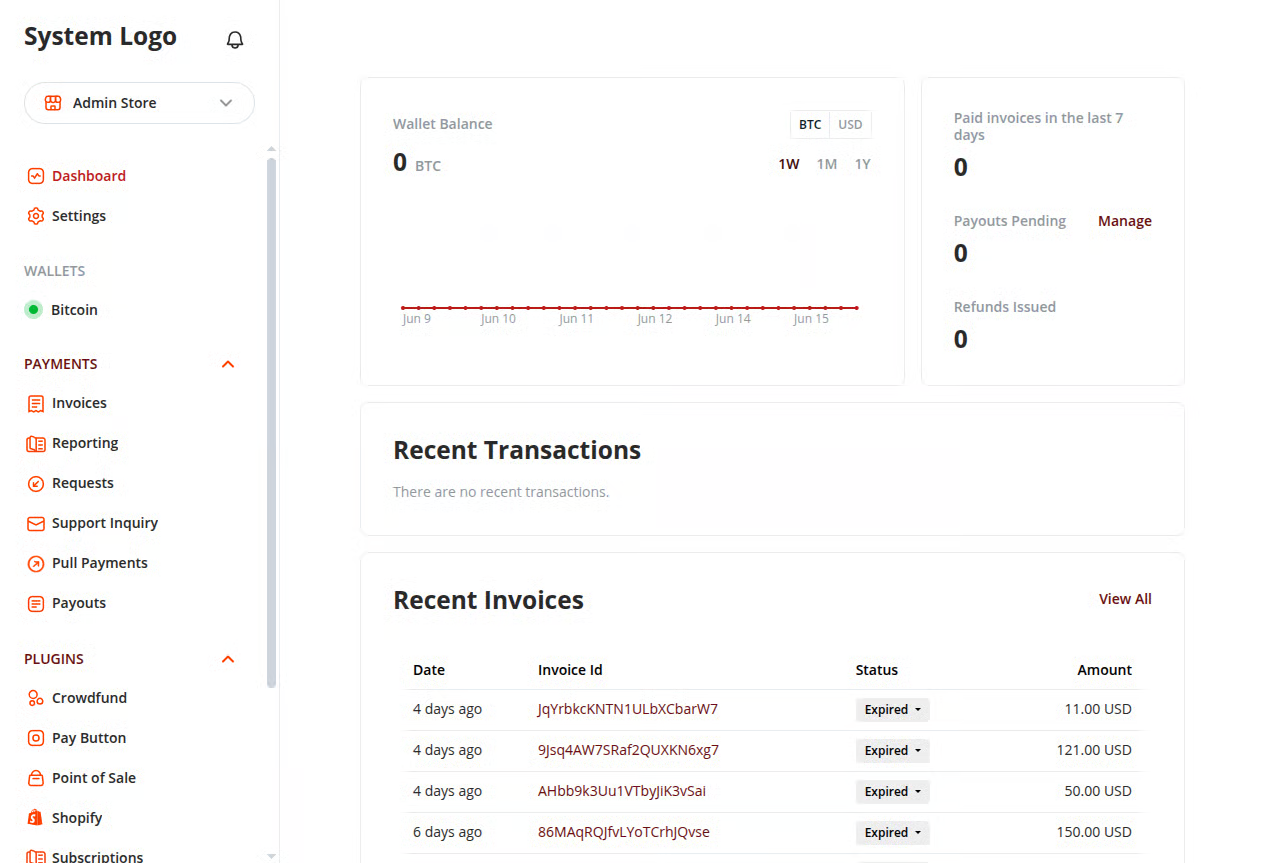The height and width of the screenshot is (863, 1265).
Task: Click the Reporting icon in sidebar
Action: pos(36,444)
